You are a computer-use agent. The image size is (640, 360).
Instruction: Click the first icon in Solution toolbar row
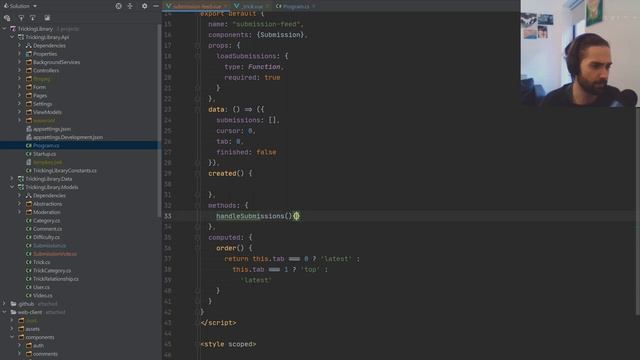pos(7,18)
